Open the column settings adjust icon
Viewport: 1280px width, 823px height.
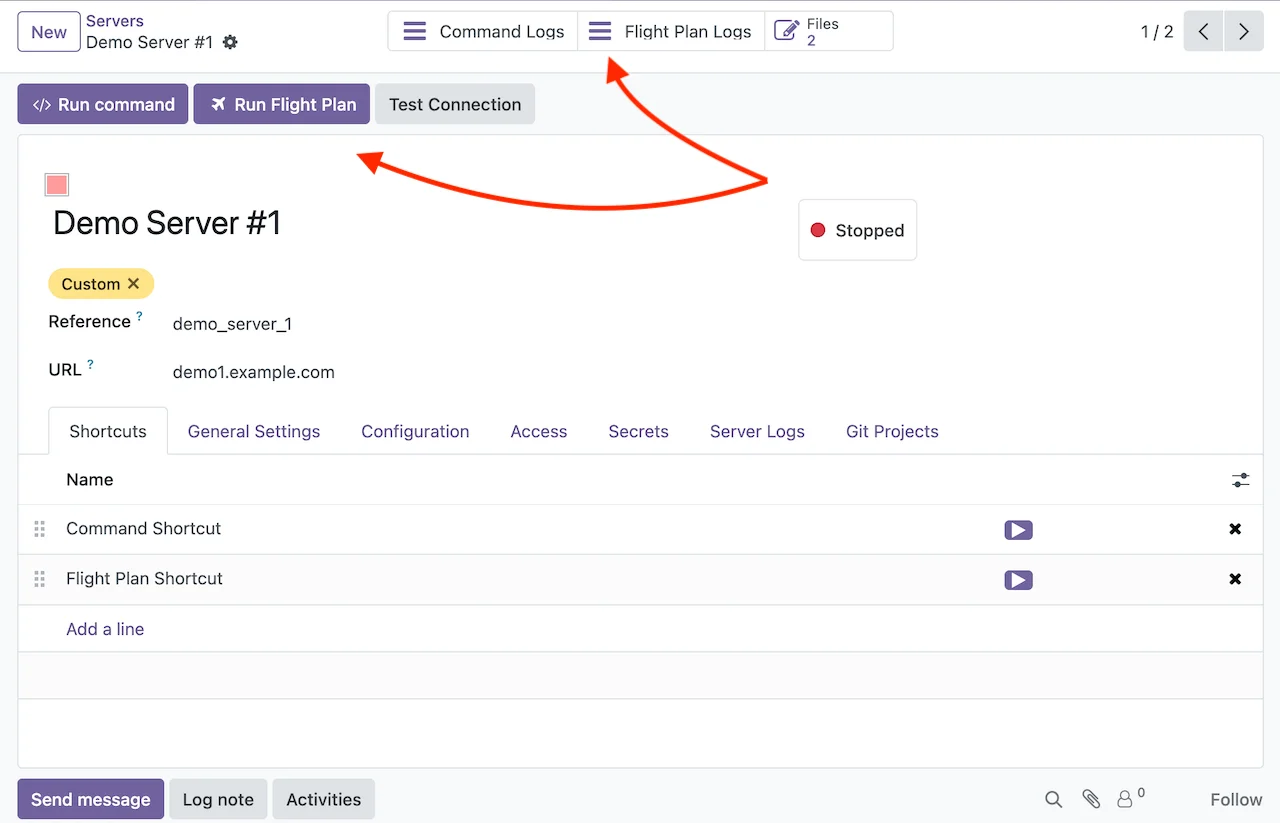coord(1240,480)
